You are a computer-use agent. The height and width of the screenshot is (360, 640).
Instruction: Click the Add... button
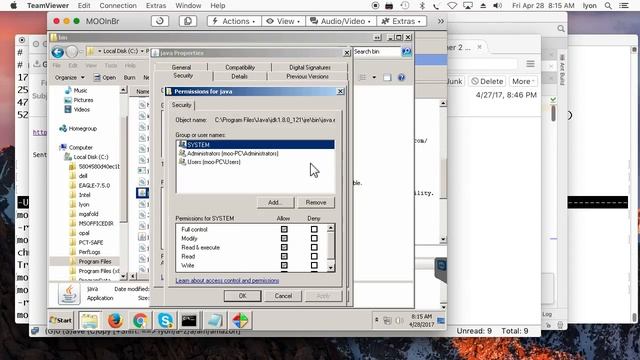[x=275, y=202]
